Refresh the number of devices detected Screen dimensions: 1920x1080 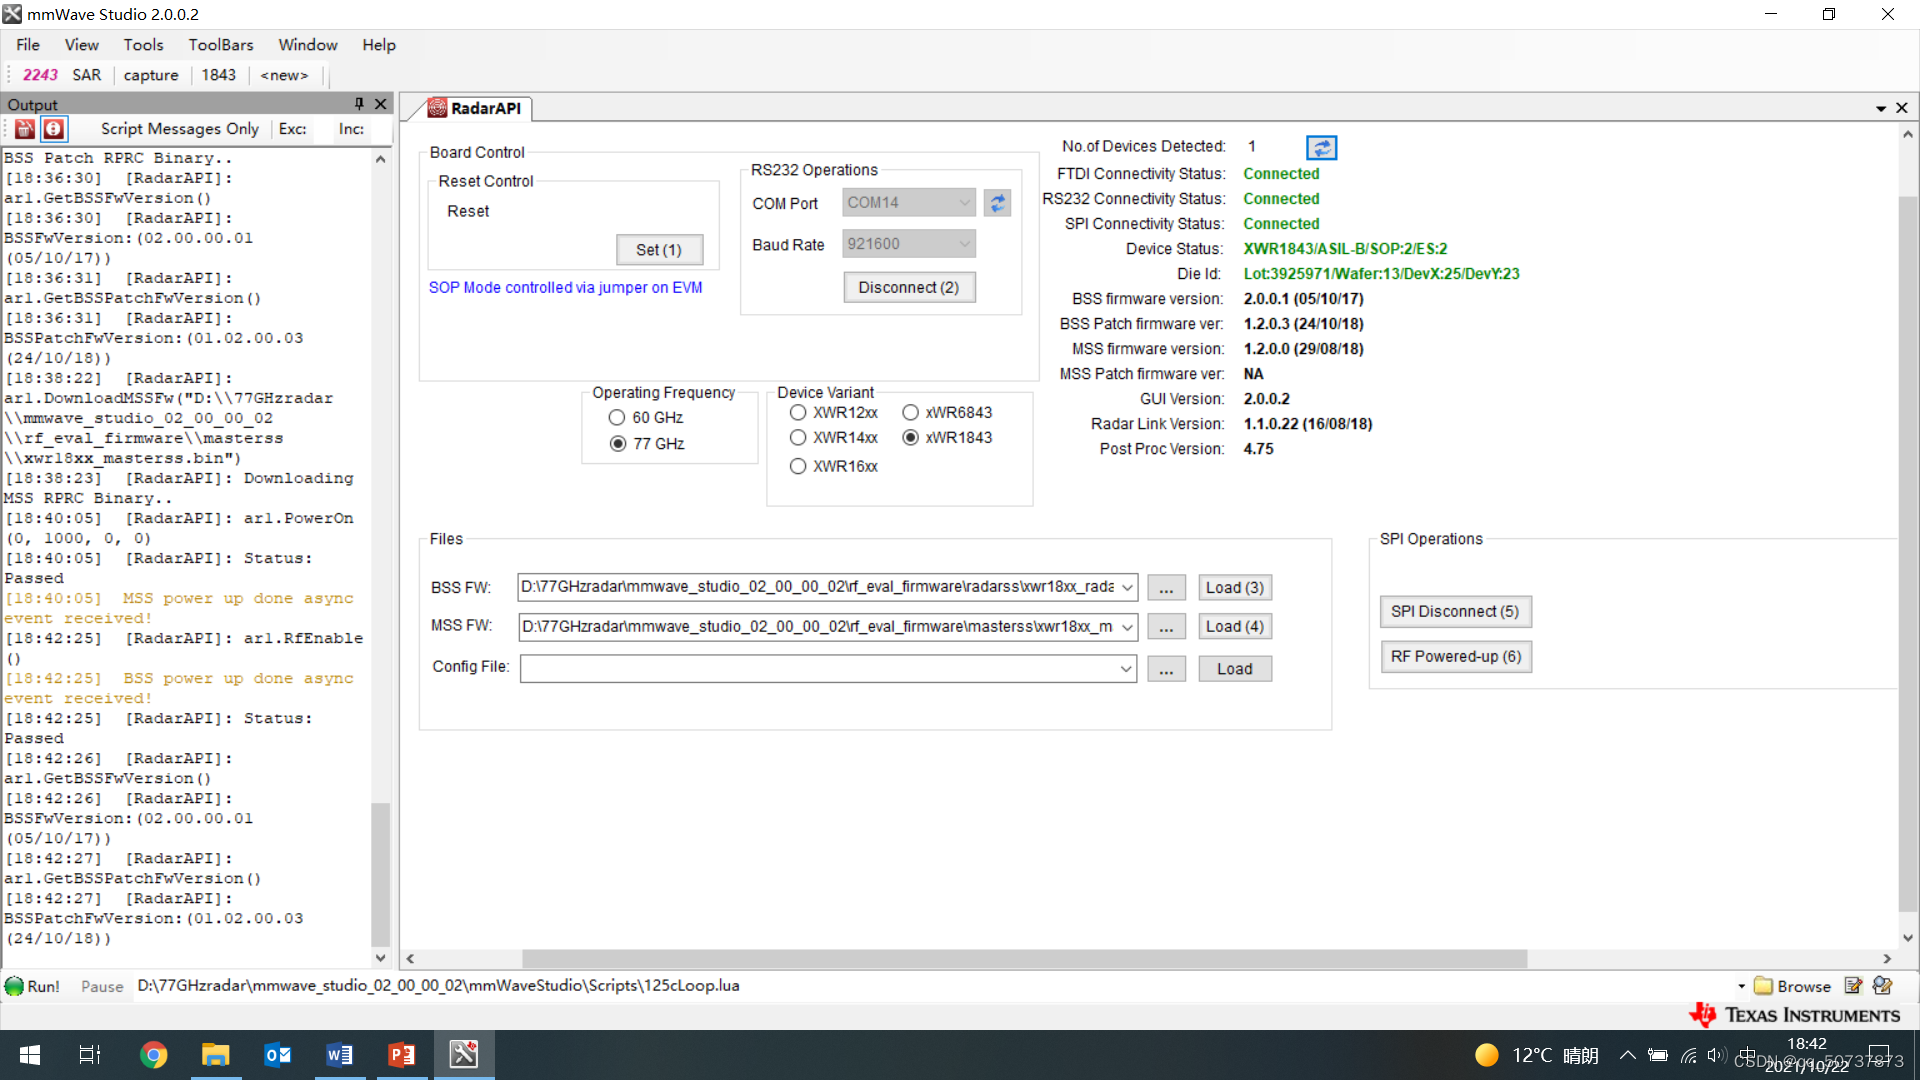[x=1321, y=148]
